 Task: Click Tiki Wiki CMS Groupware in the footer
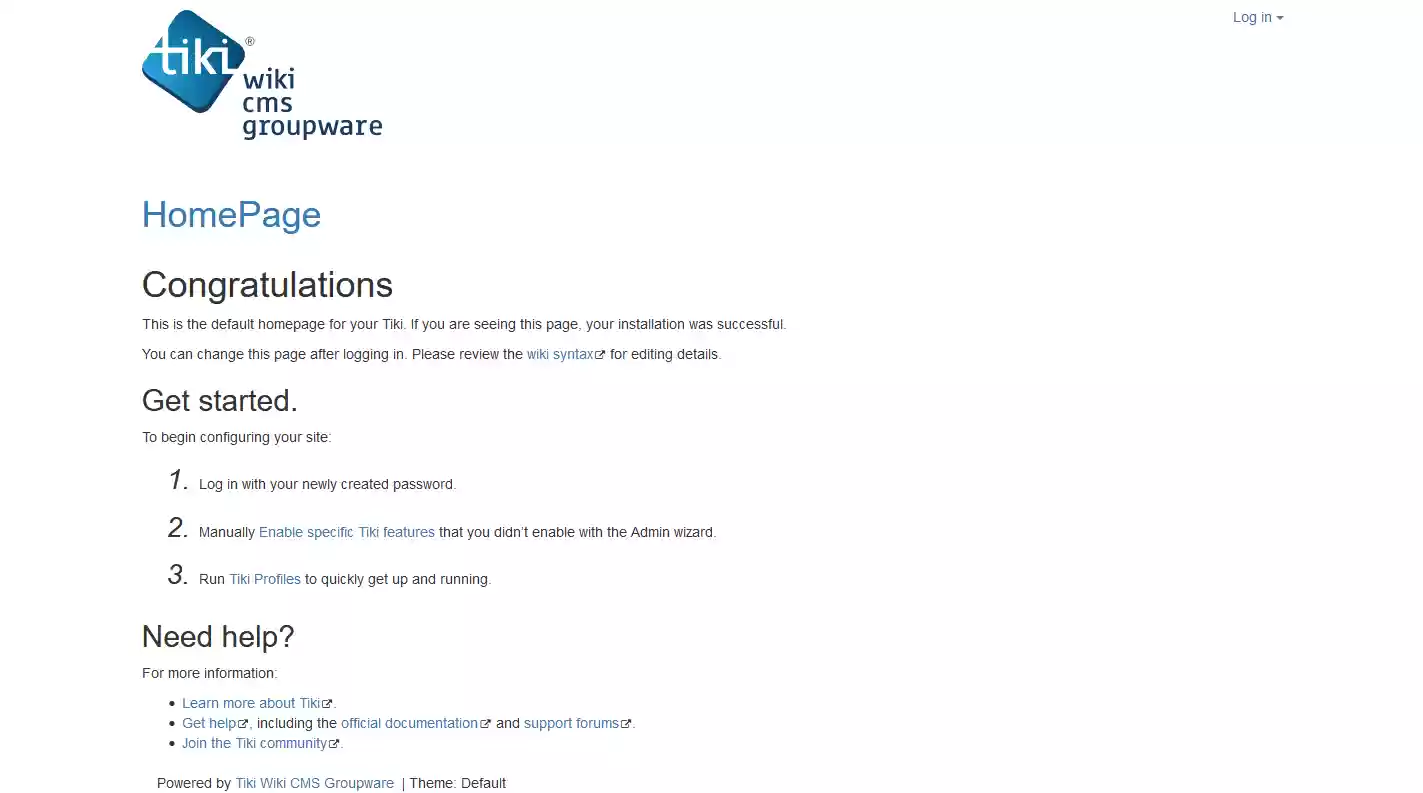click(x=314, y=782)
